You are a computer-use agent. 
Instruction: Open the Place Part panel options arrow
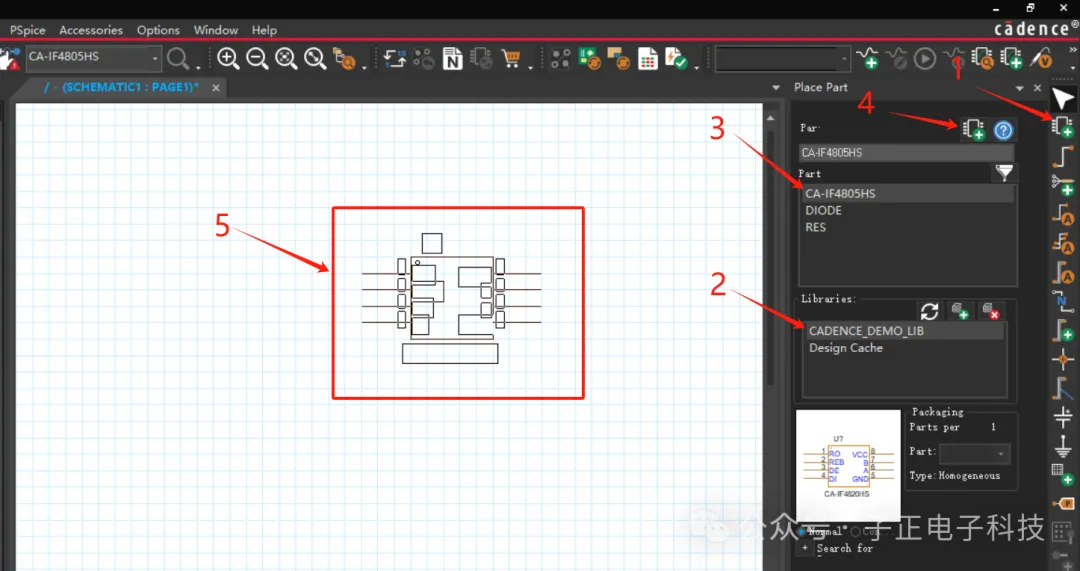pos(1019,88)
